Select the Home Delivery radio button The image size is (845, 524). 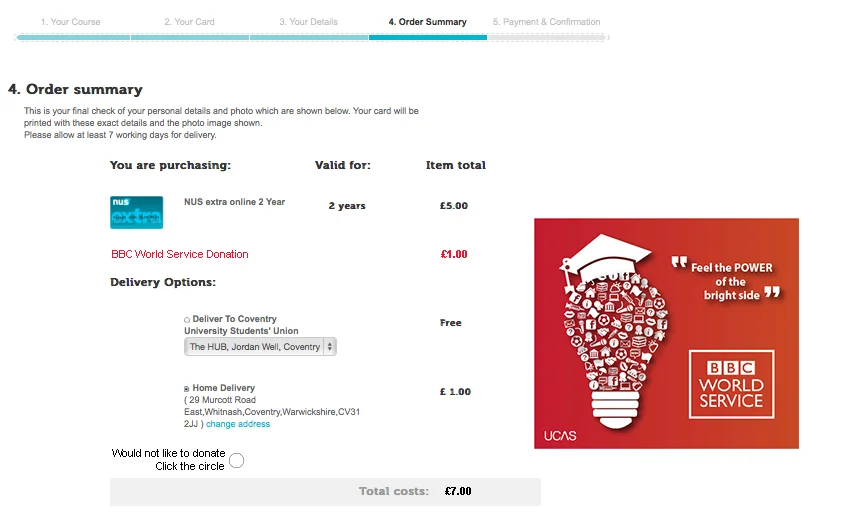[x=186, y=389]
